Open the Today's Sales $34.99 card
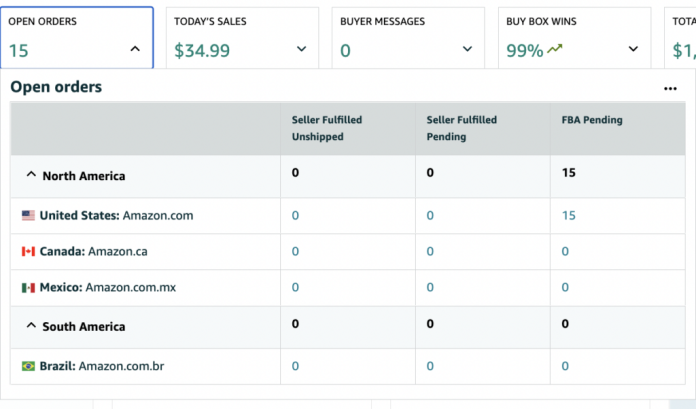 click(242, 38)
